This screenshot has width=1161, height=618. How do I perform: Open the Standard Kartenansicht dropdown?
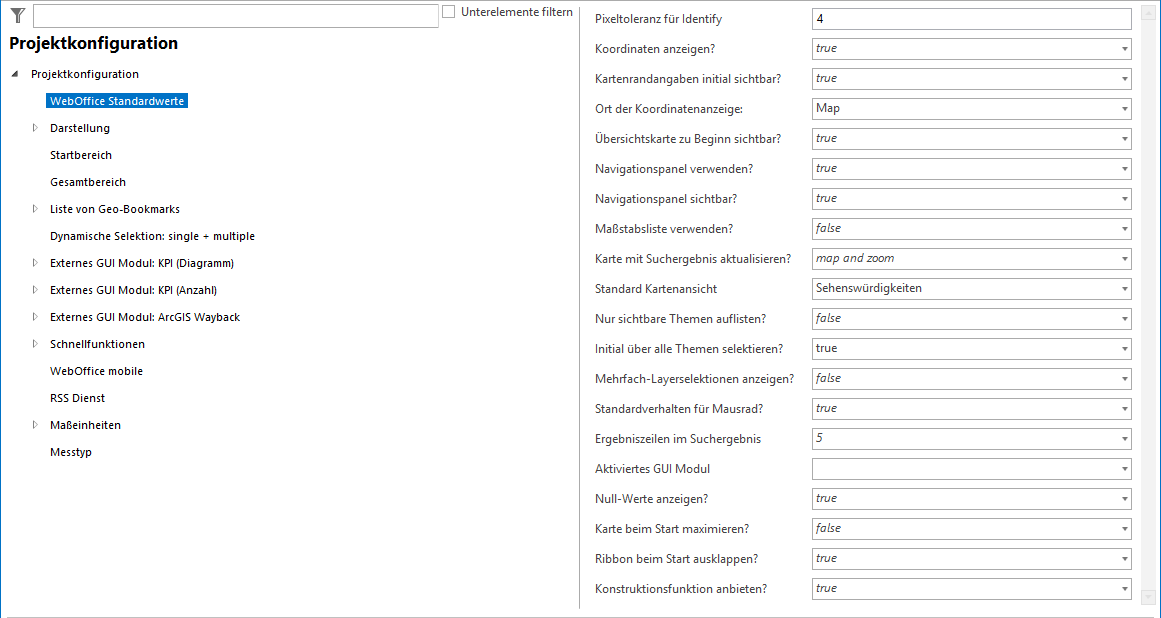(1124, 289)
